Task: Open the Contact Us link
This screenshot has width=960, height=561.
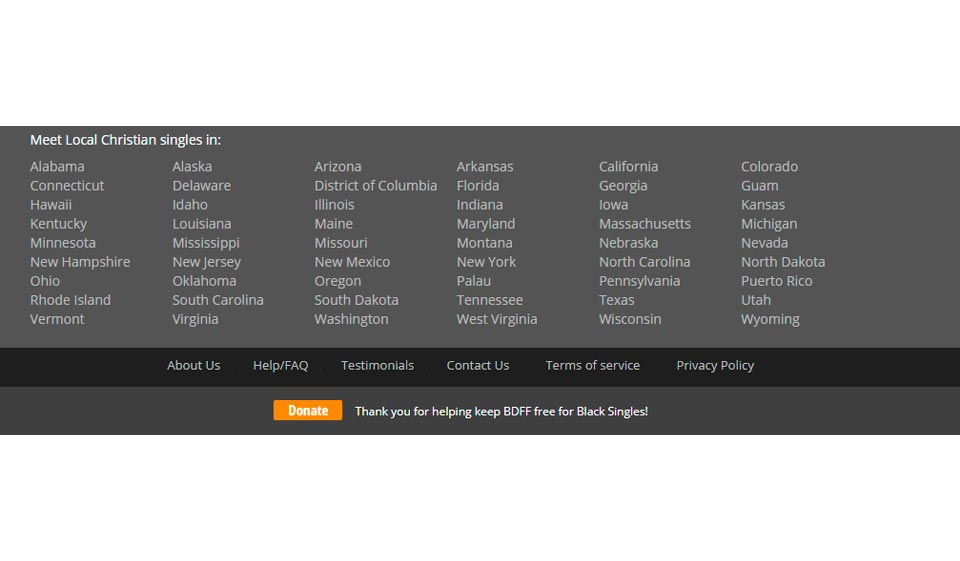Action: (477, 366)
